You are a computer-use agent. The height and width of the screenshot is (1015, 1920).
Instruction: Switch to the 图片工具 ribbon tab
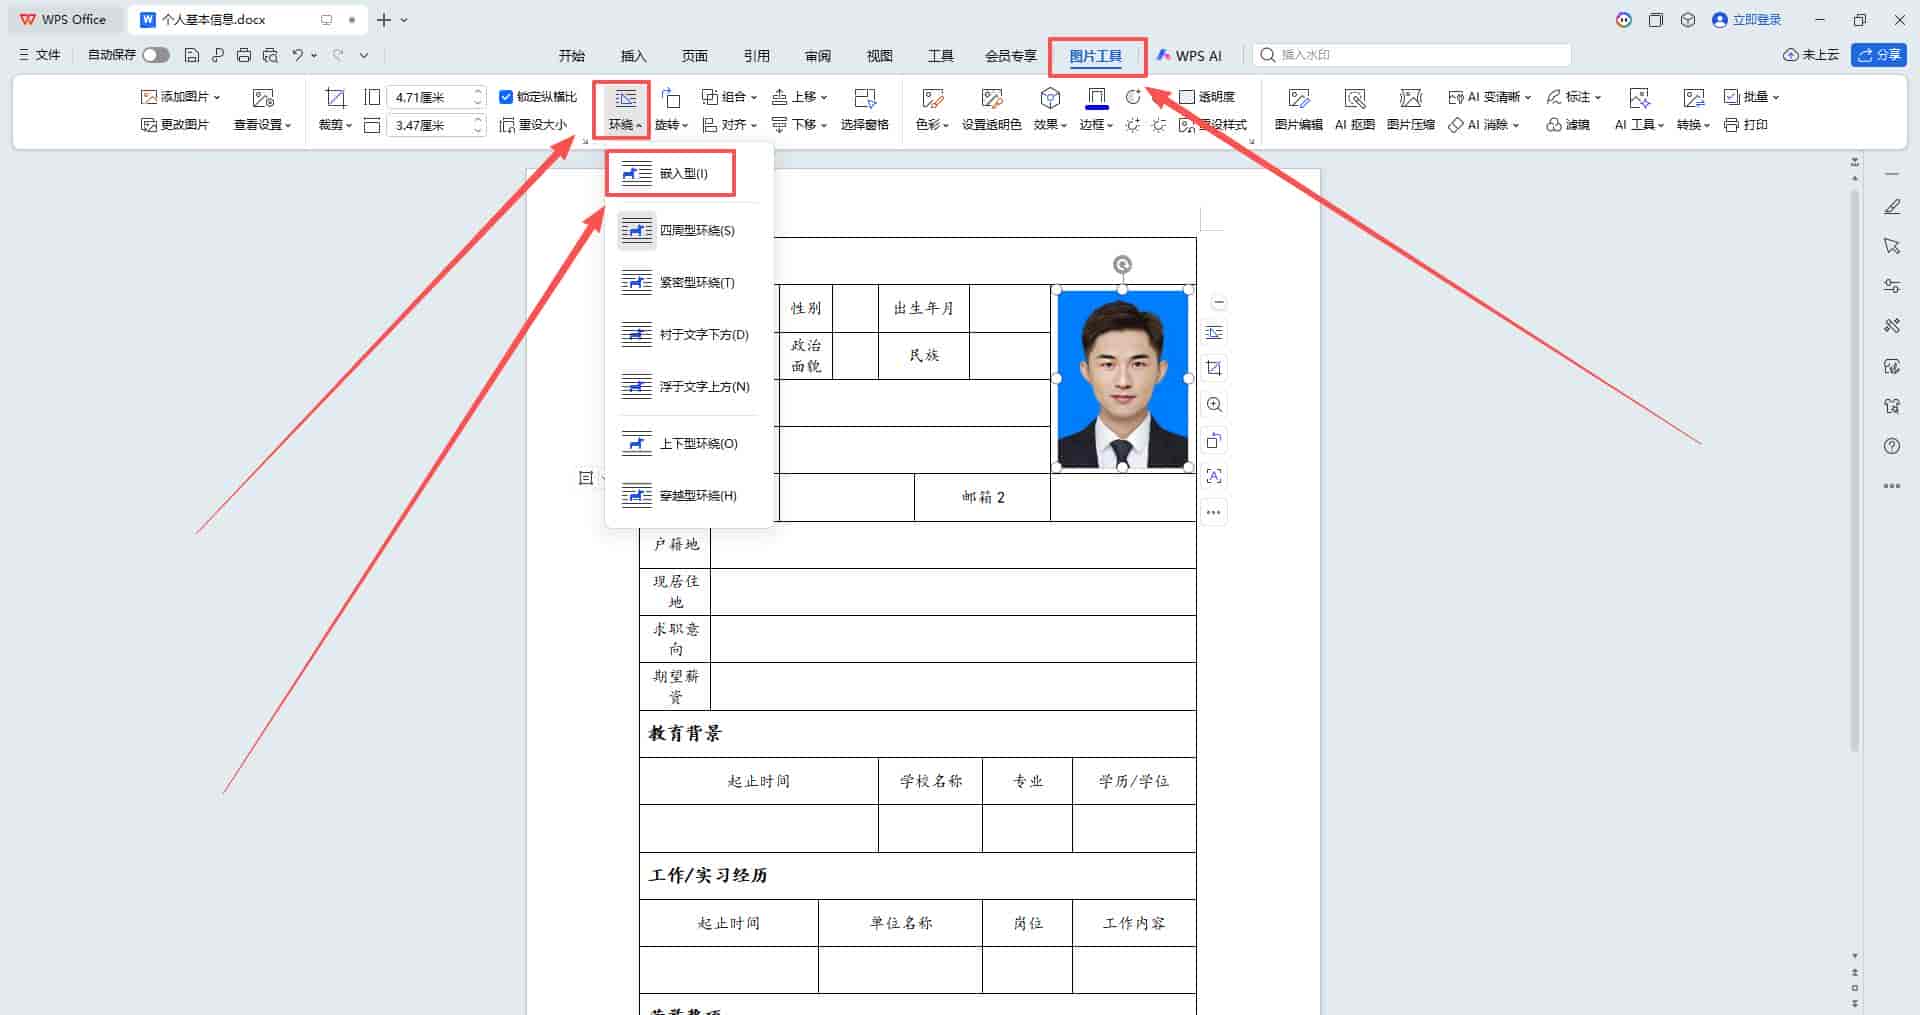tap(1096, 56)
